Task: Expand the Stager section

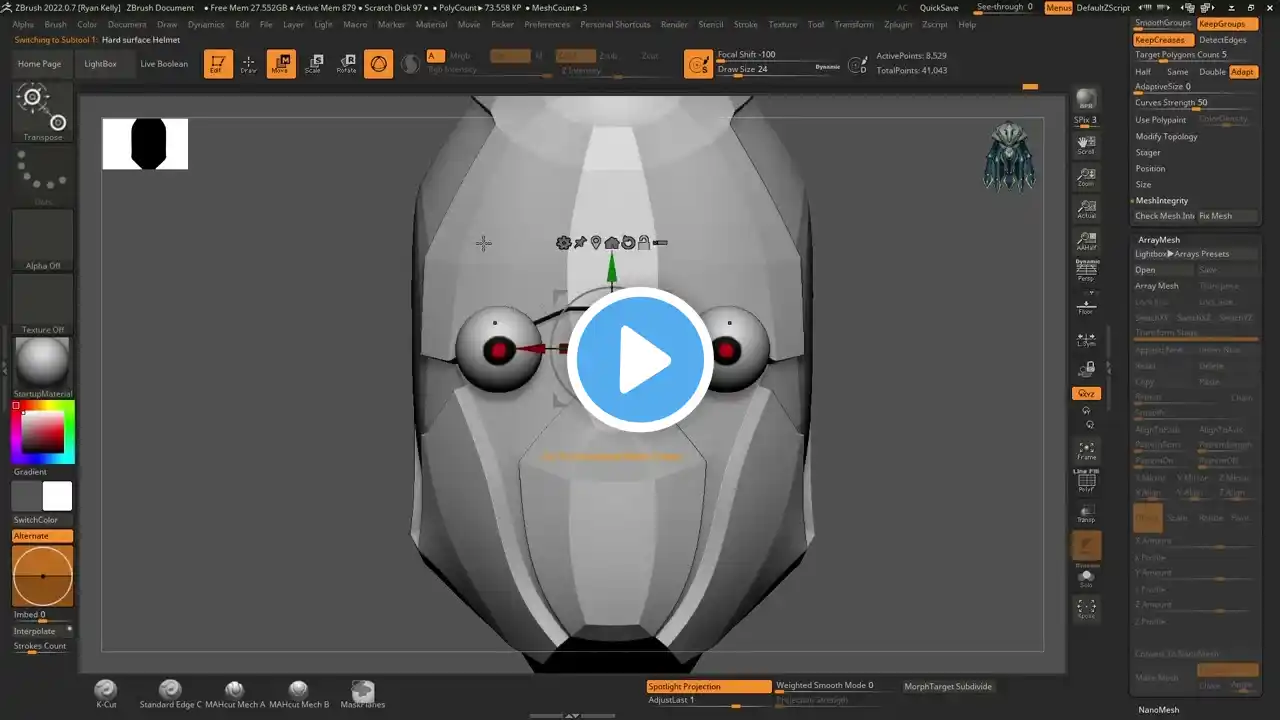Action: pos(1148,153)
